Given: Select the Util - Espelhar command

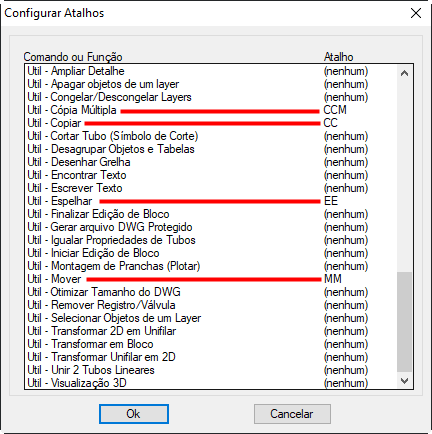Looking at the screenshot, I should click(211, 201).
